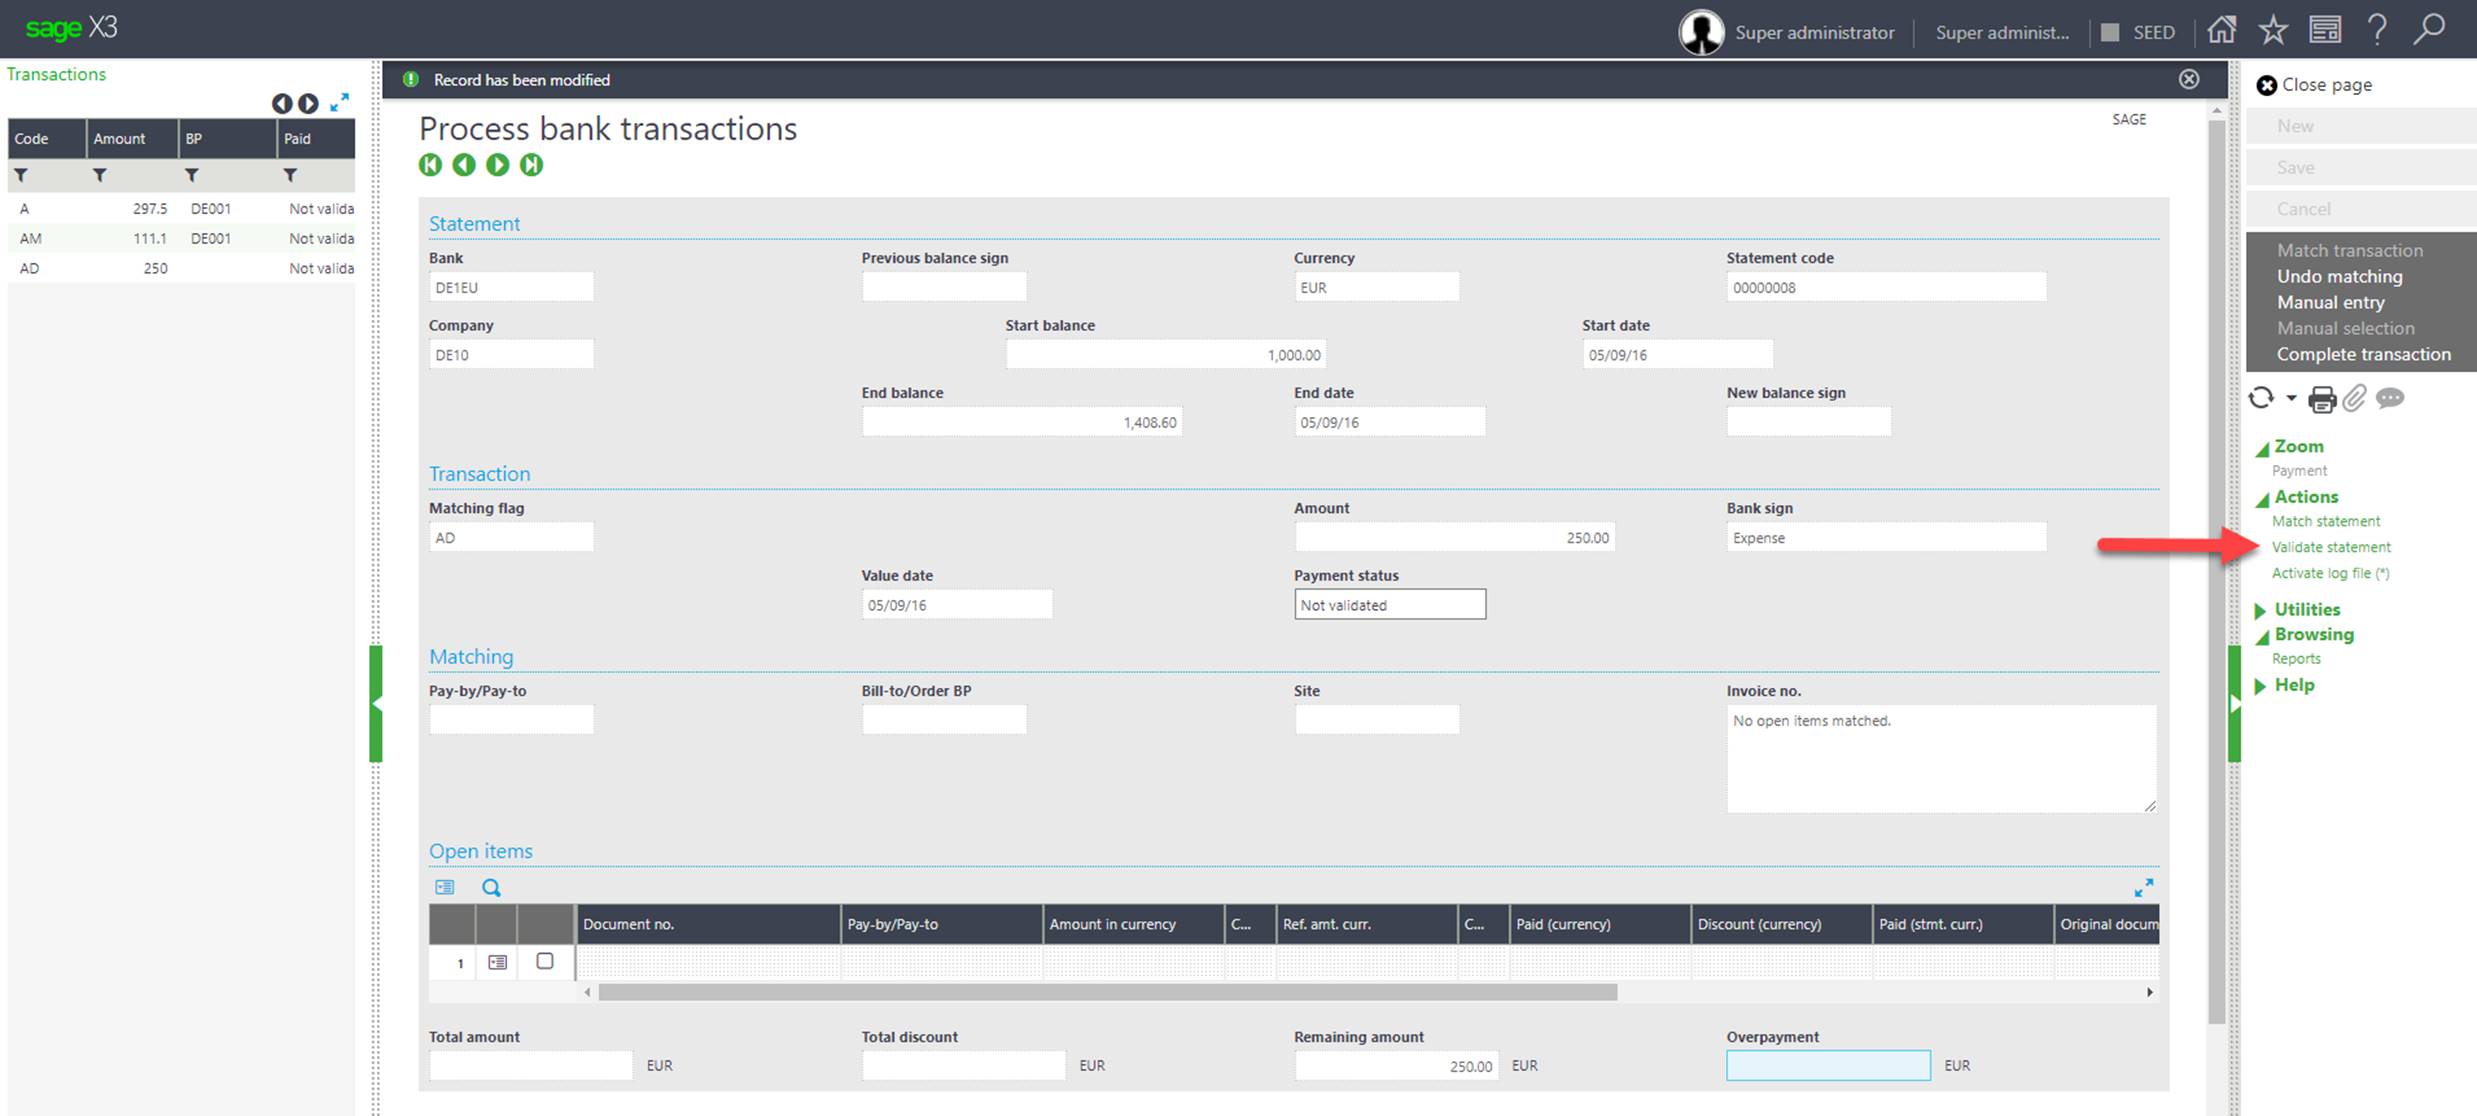The image size is (2477, 1116).
Task: Open the magnifier search in Open items section
Action: [x=491, y=887]
